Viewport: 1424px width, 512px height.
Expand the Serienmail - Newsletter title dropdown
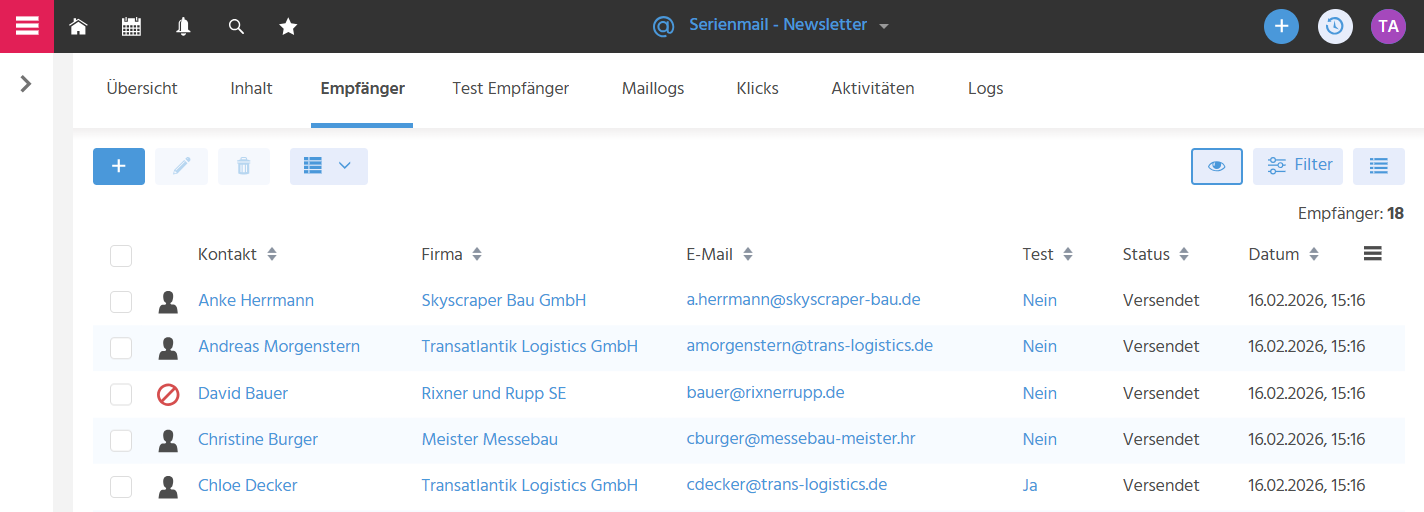click(884, 27)
